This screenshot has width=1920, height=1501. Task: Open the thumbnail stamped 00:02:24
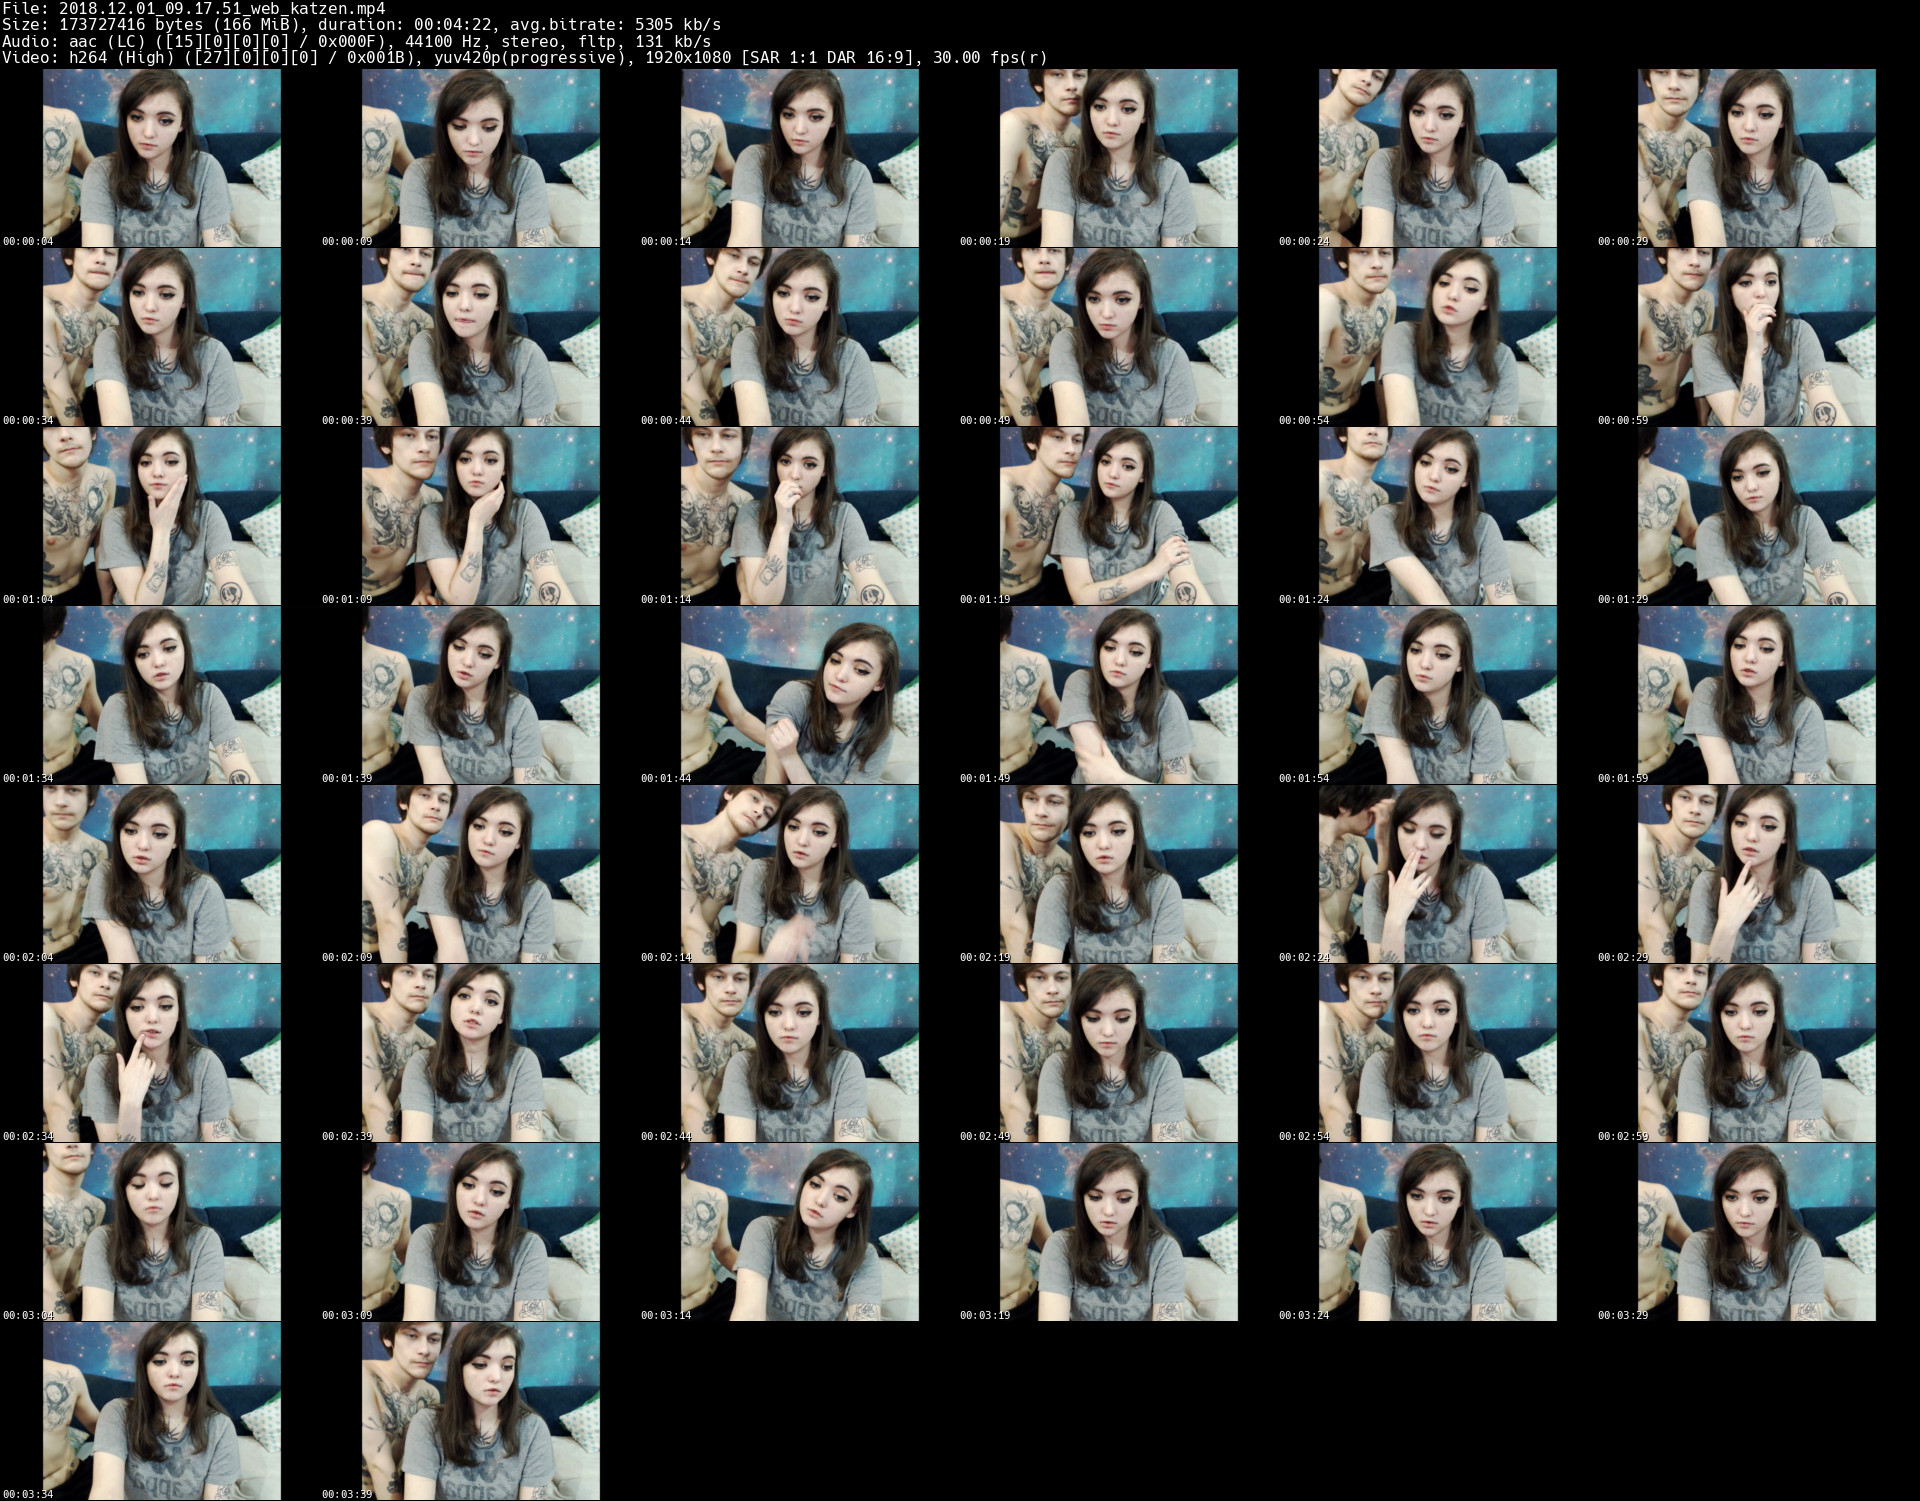pos(1437,874)
